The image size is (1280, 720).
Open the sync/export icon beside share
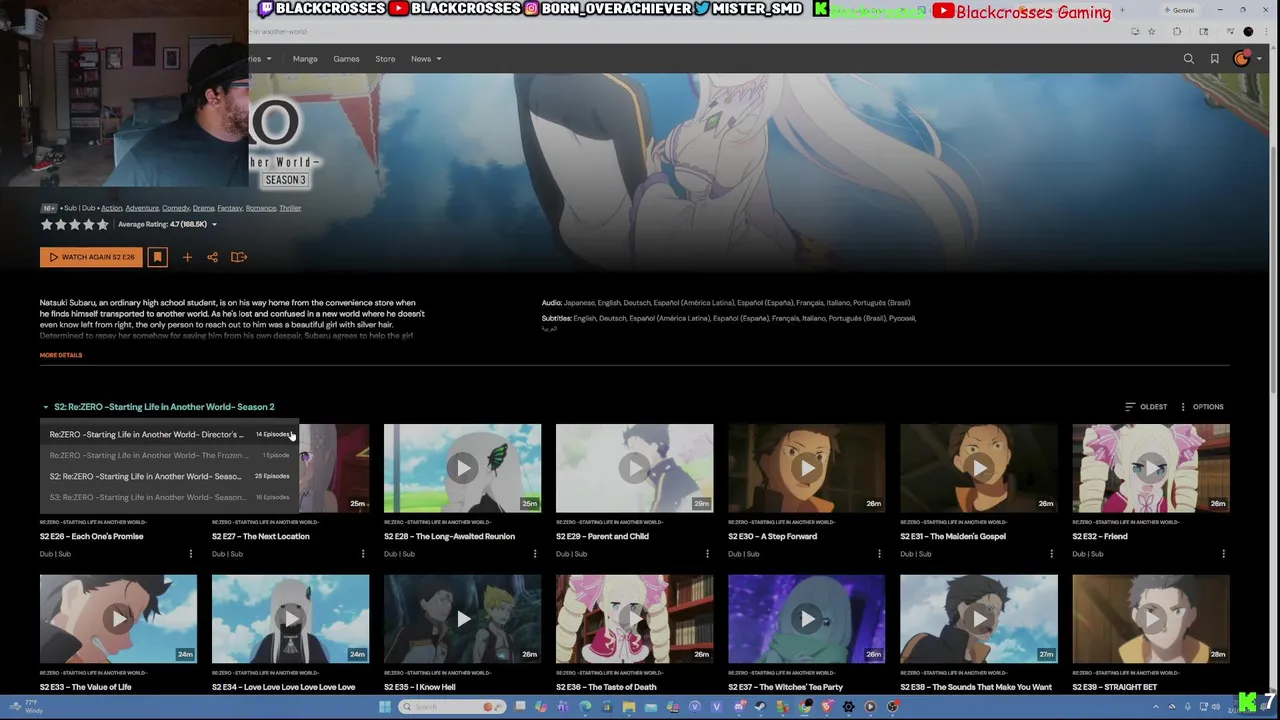click(238, 257)
